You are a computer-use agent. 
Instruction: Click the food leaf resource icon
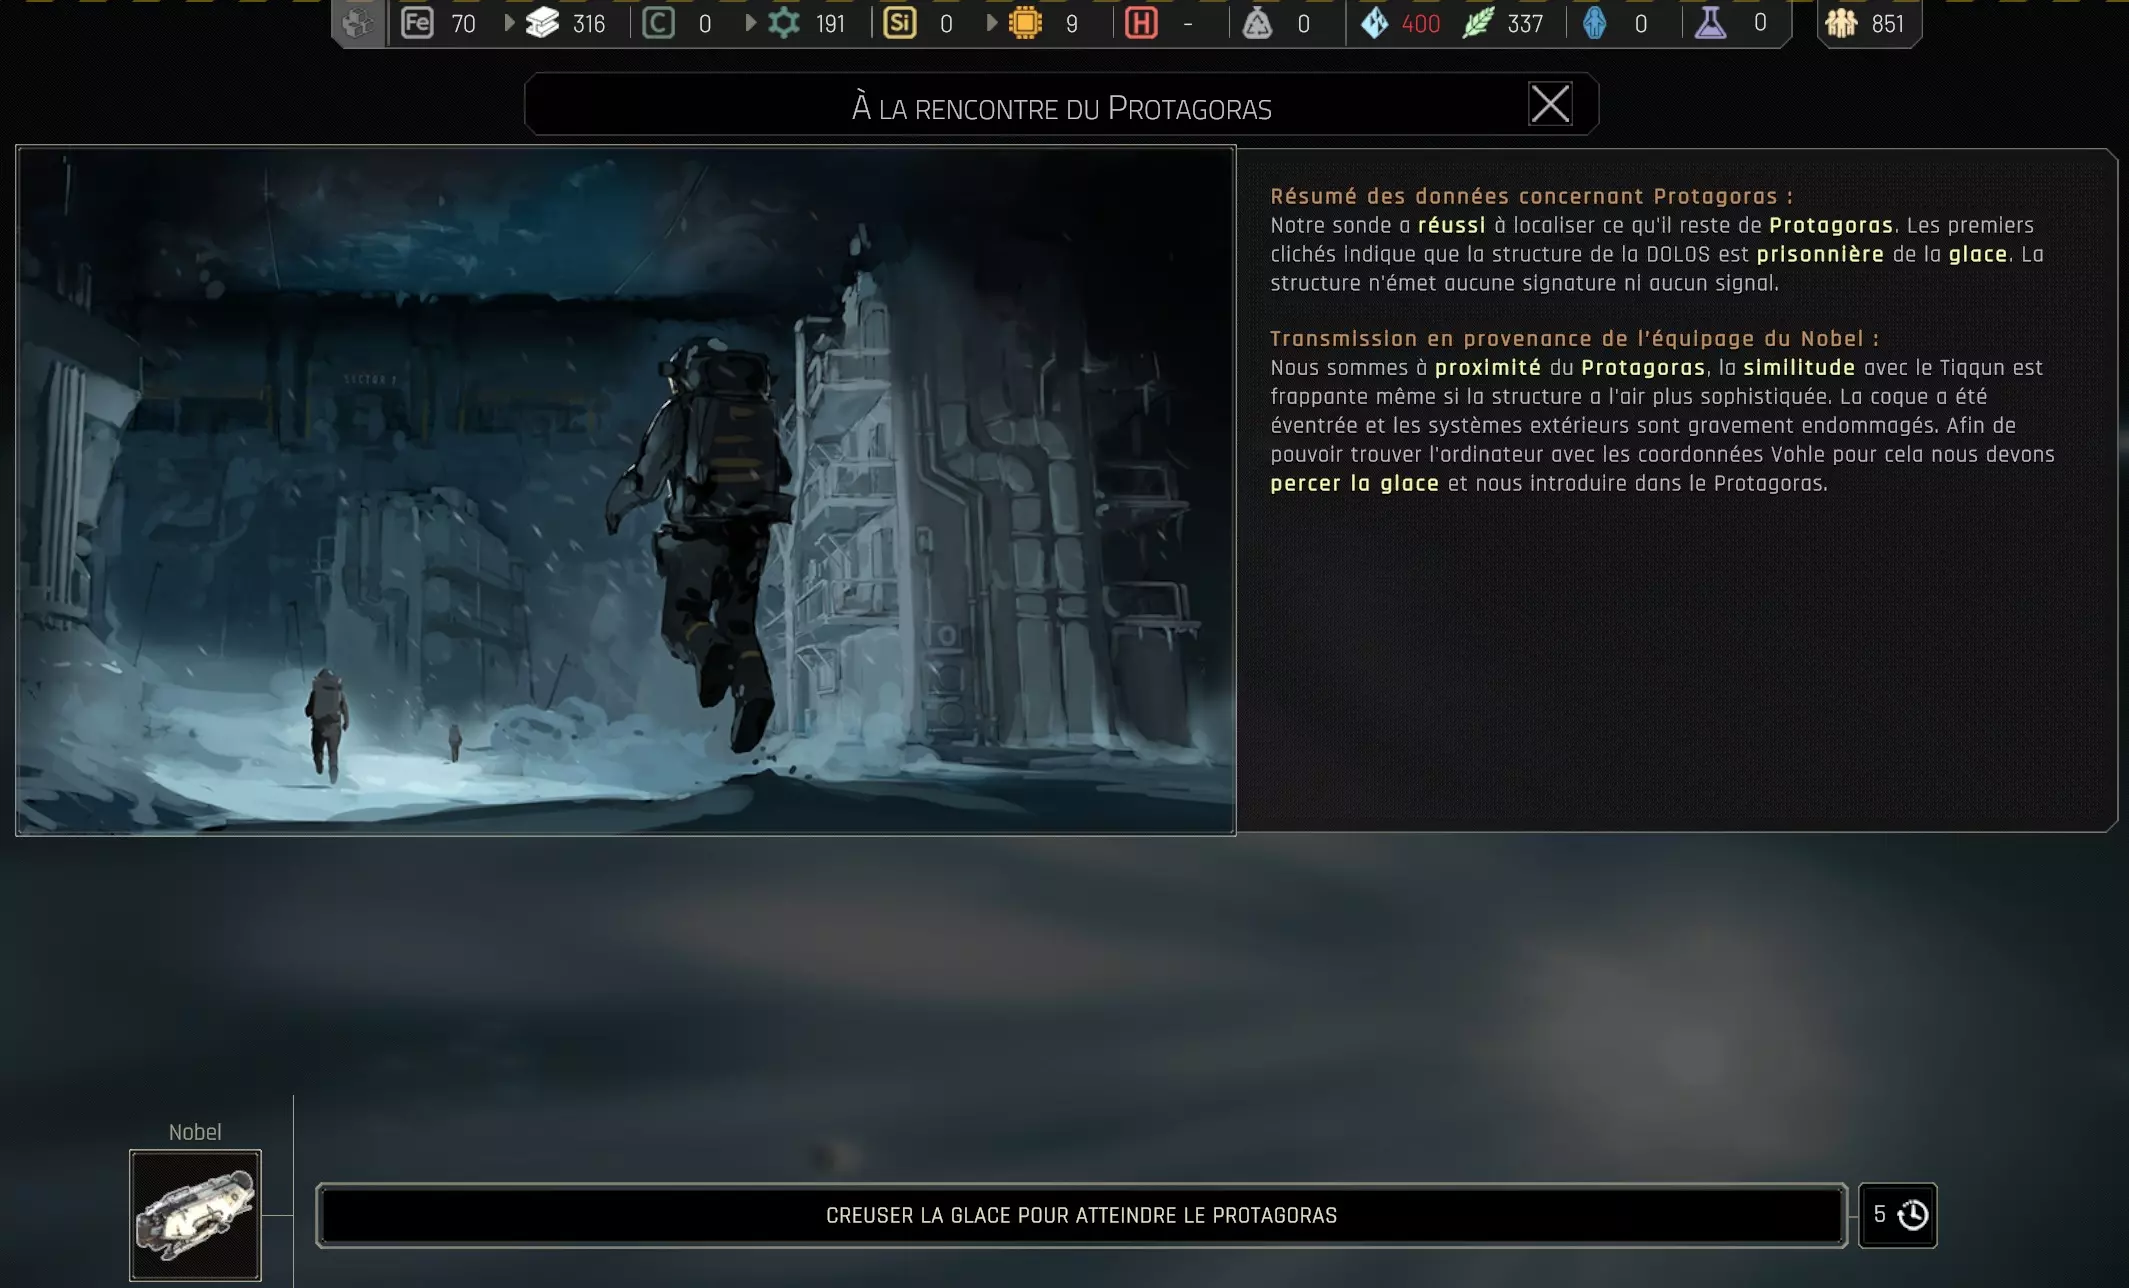[x=1478, y=23]
